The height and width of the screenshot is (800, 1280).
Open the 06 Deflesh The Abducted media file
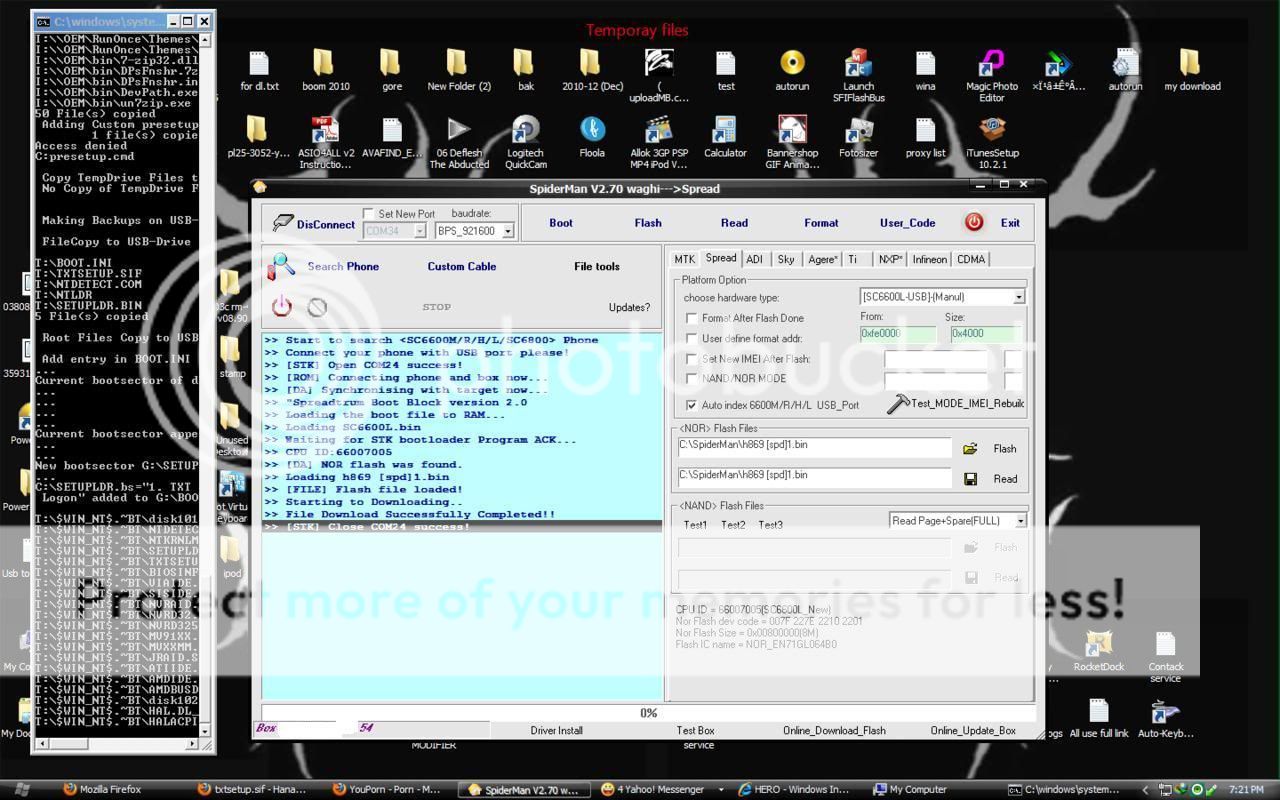point(459,131)
